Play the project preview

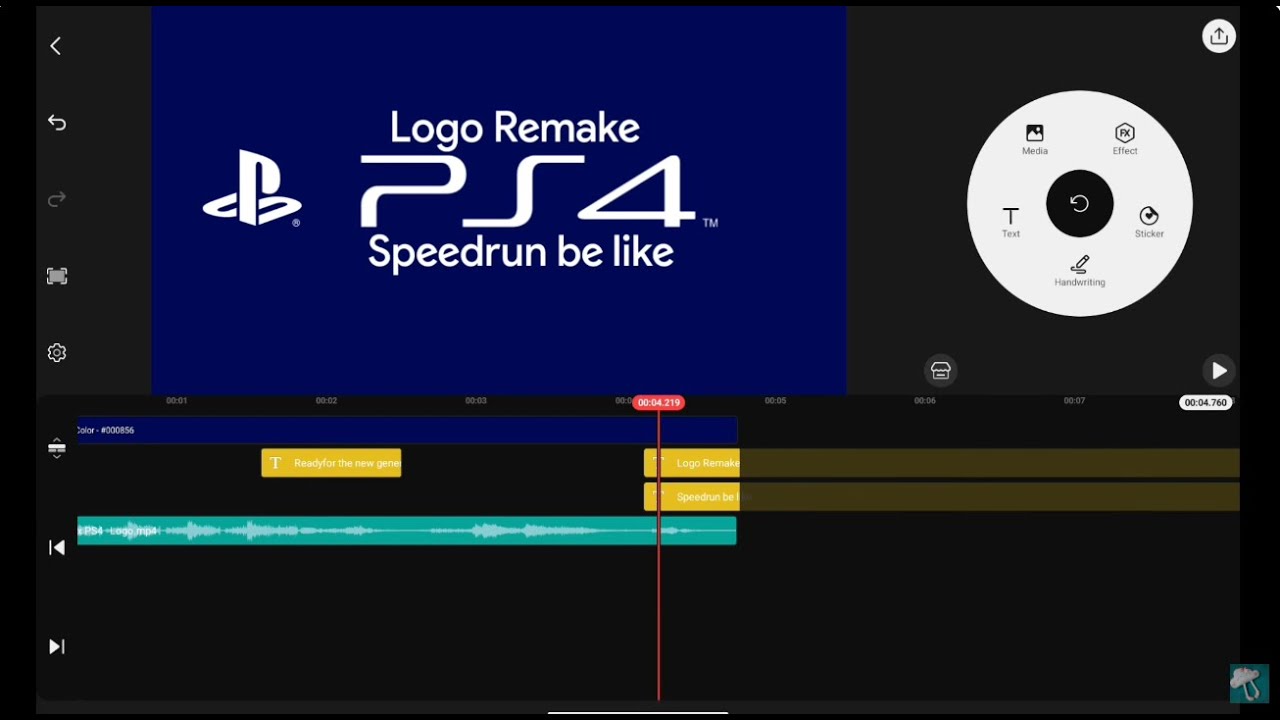(1218, 370)
